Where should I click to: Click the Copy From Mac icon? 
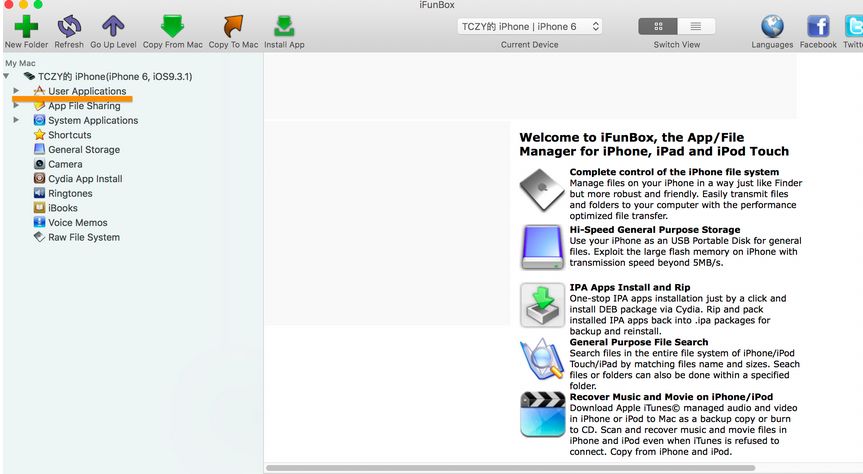coord(172,26)
